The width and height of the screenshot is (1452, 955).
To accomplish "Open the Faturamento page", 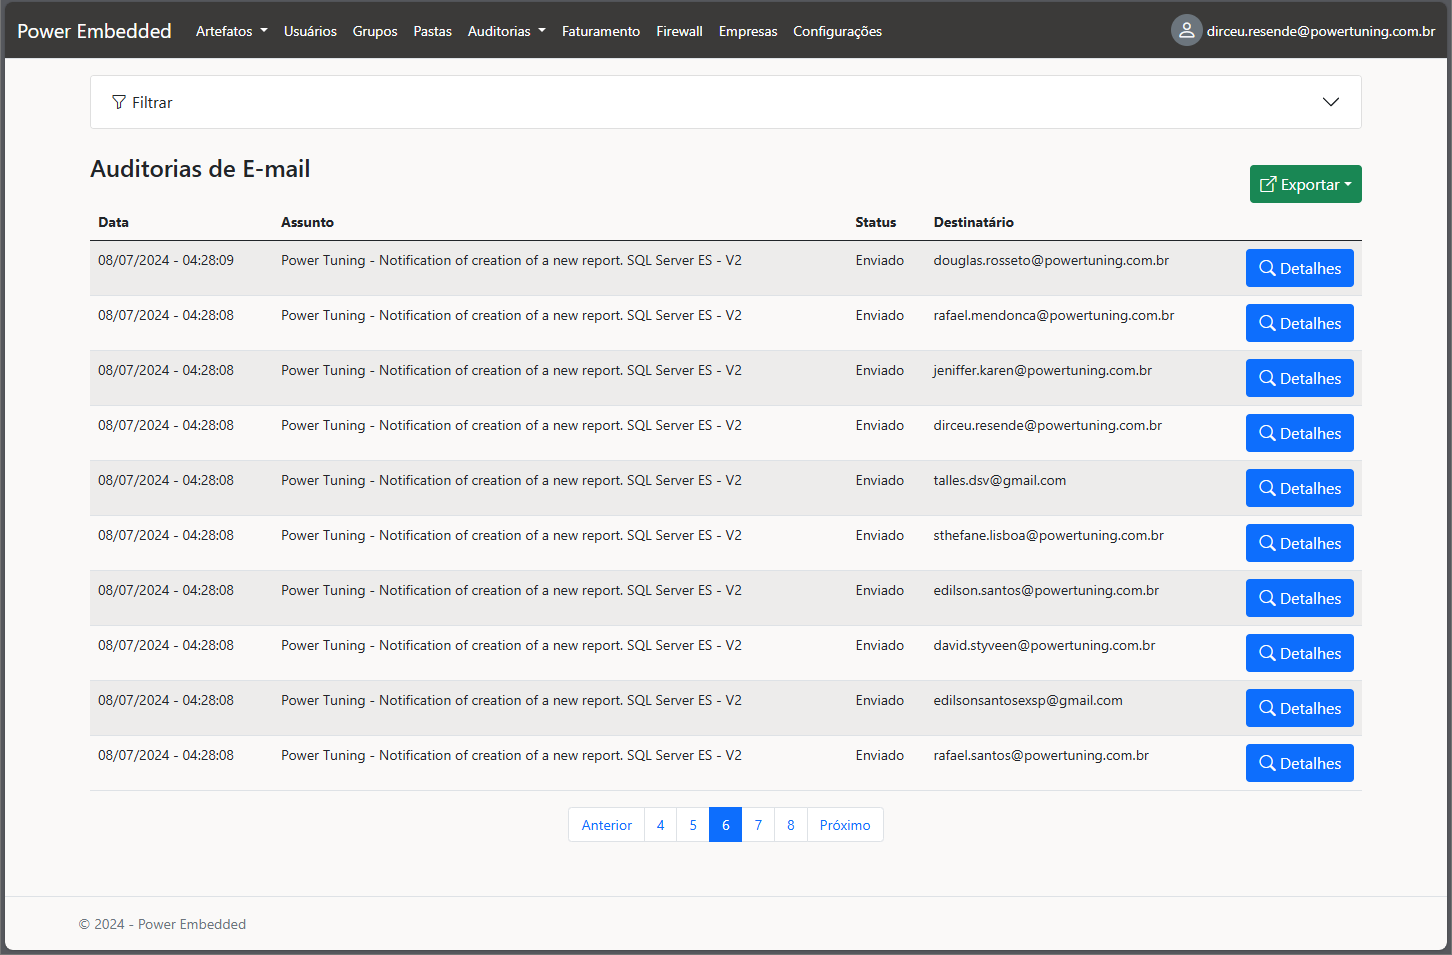I will coord(600,31).
